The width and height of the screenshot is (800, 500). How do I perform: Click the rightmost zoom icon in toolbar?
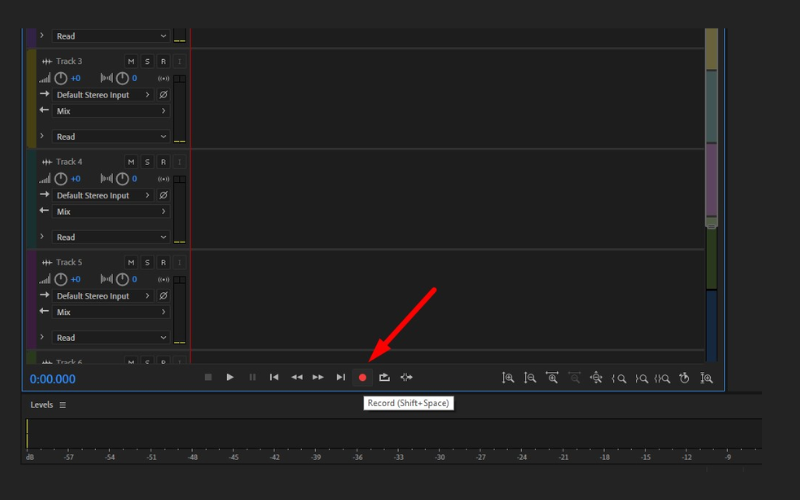point(706,378)
